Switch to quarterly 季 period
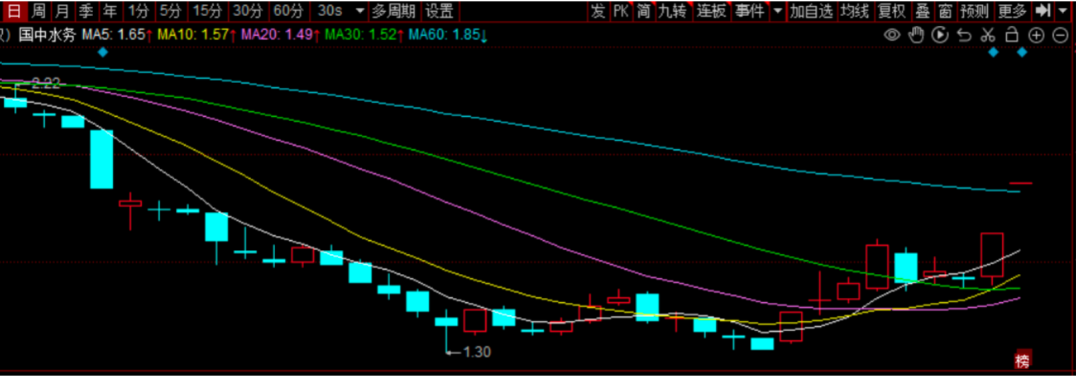The image size is (1080, 377). coord(85,11)
